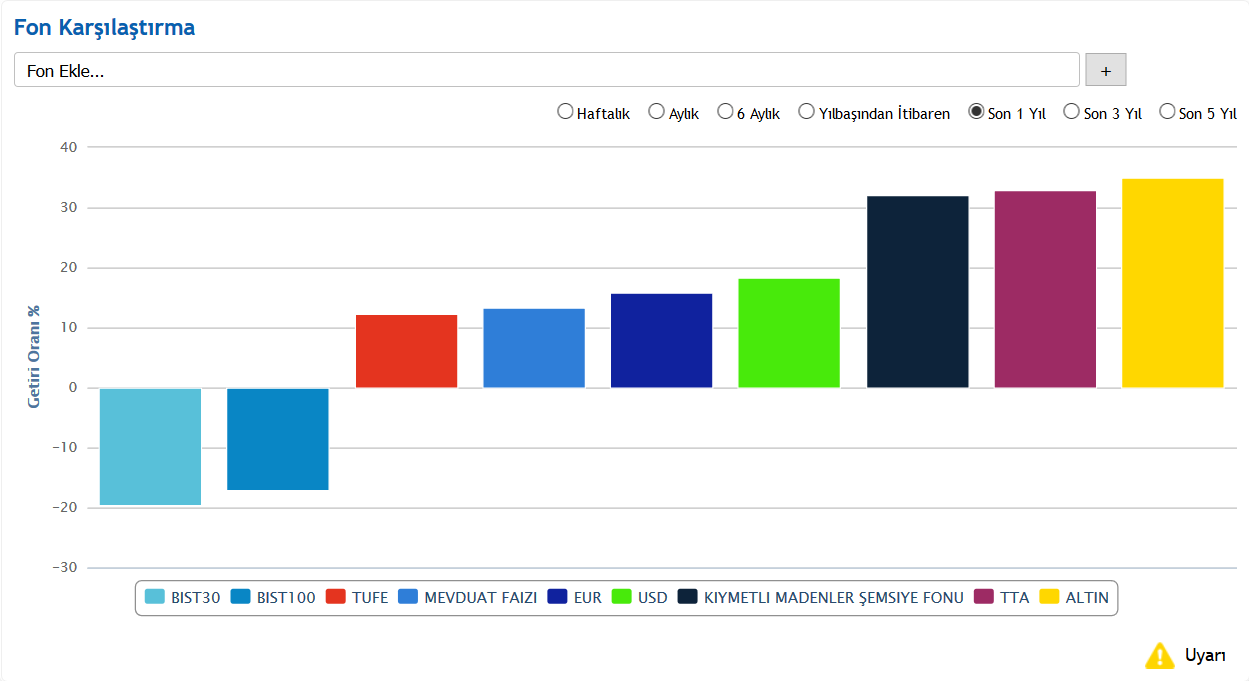The image size is (1249, 681).
Task: Click the green USD legend swatch
Action: point(622,597)
